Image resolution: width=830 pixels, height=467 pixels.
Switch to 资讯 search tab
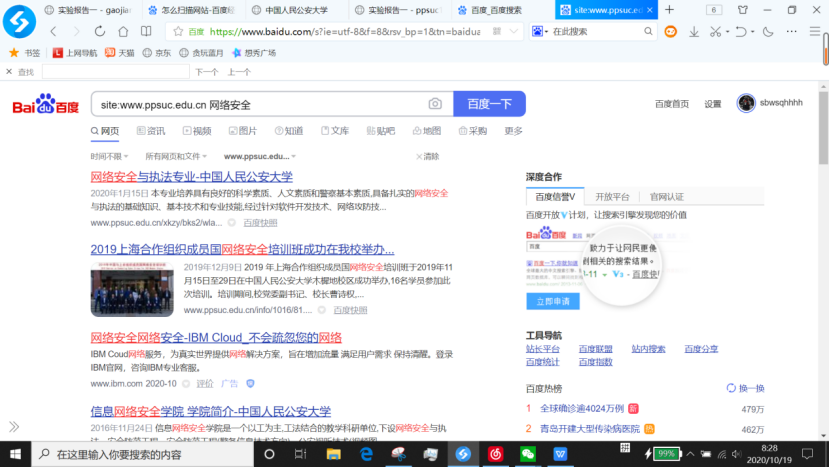tap(151, 131)
